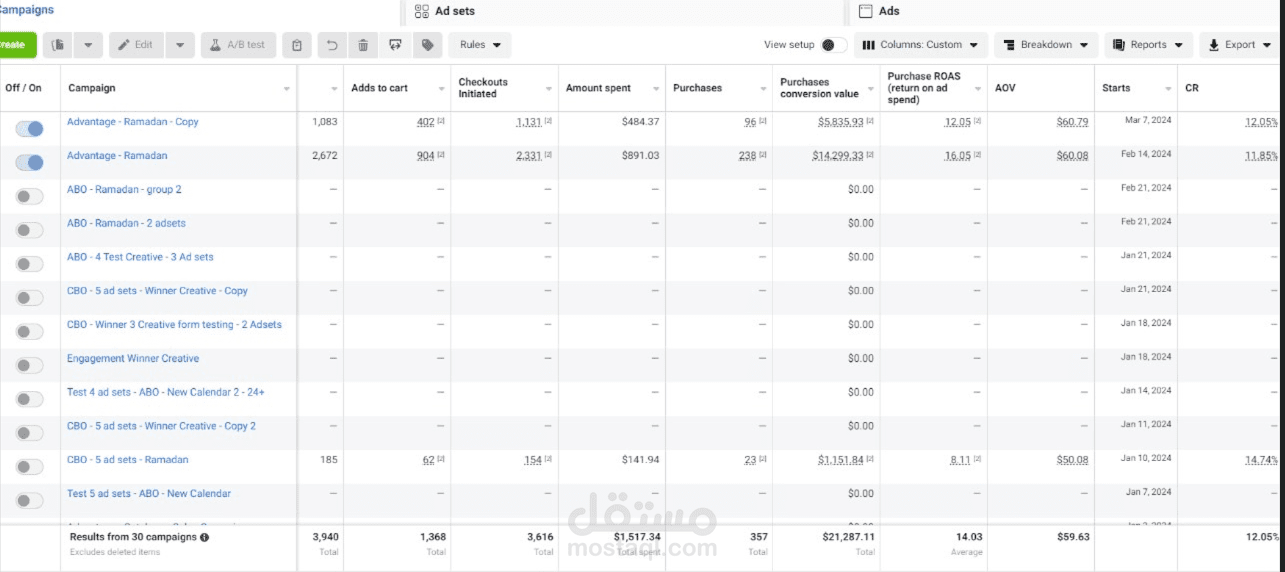
Task: Click the export-share icon next to trash
Action: 396,45
